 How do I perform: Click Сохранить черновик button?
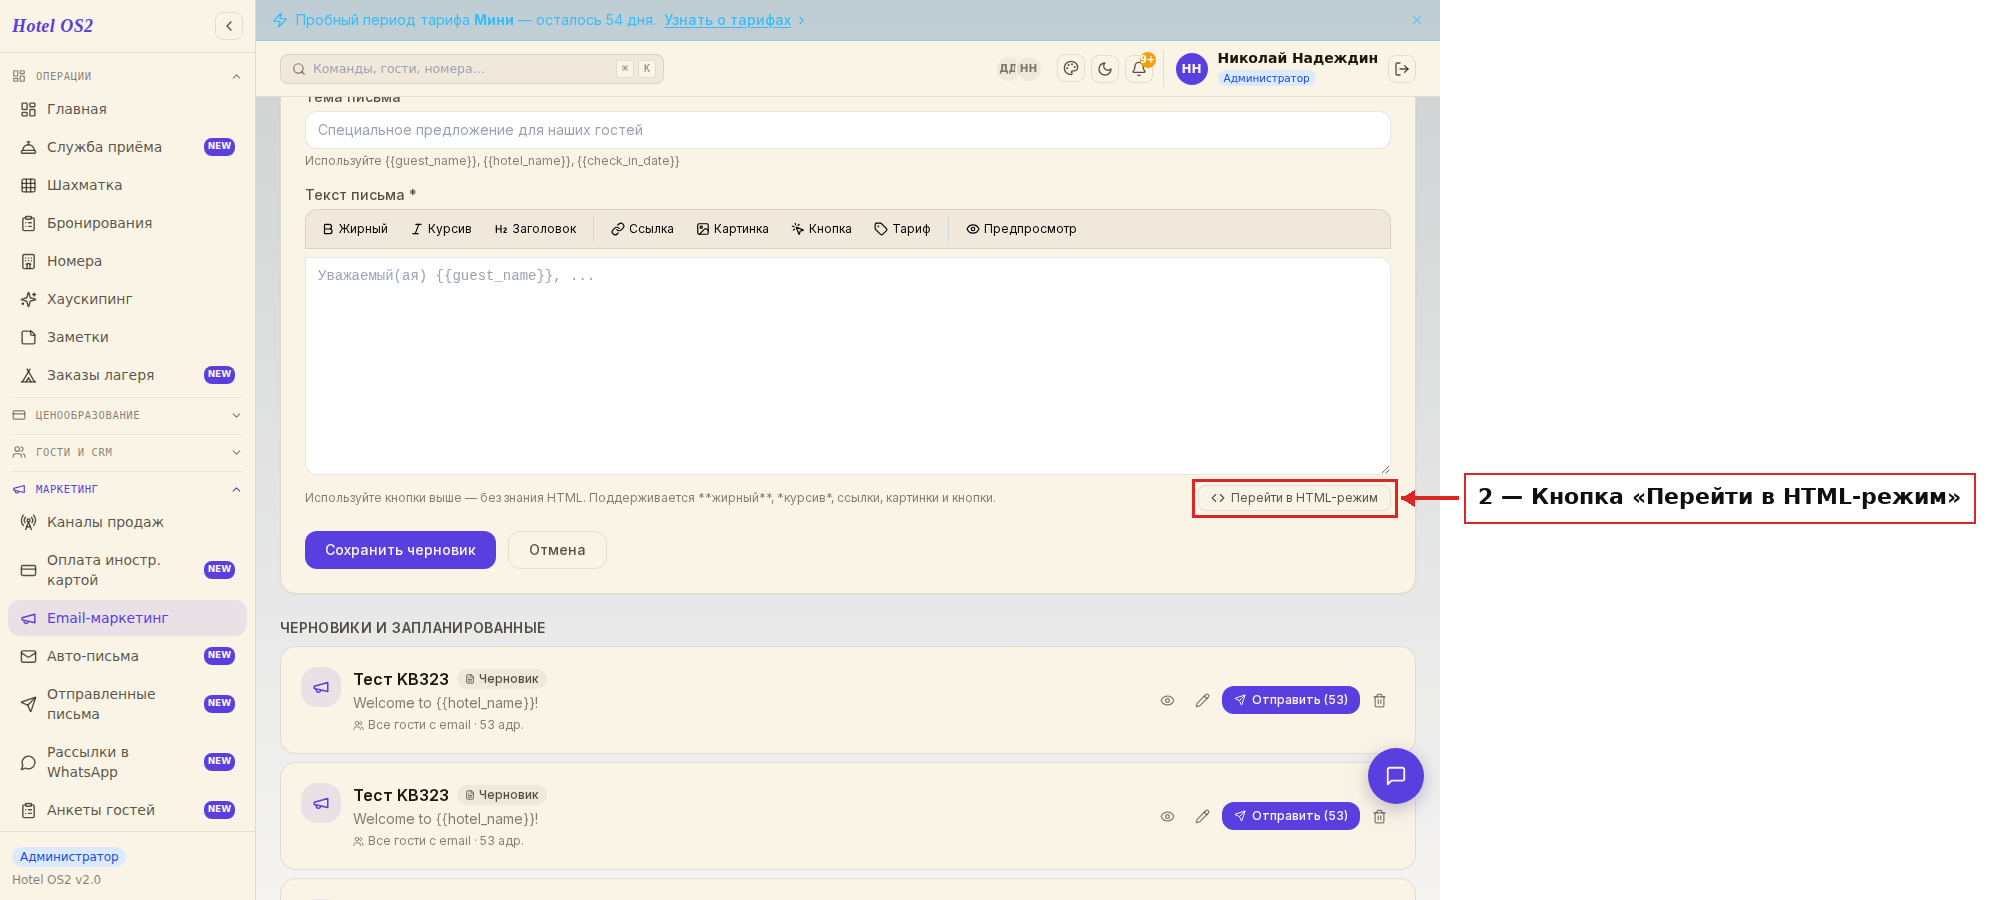pyautogui.click(x=400, y=550)
